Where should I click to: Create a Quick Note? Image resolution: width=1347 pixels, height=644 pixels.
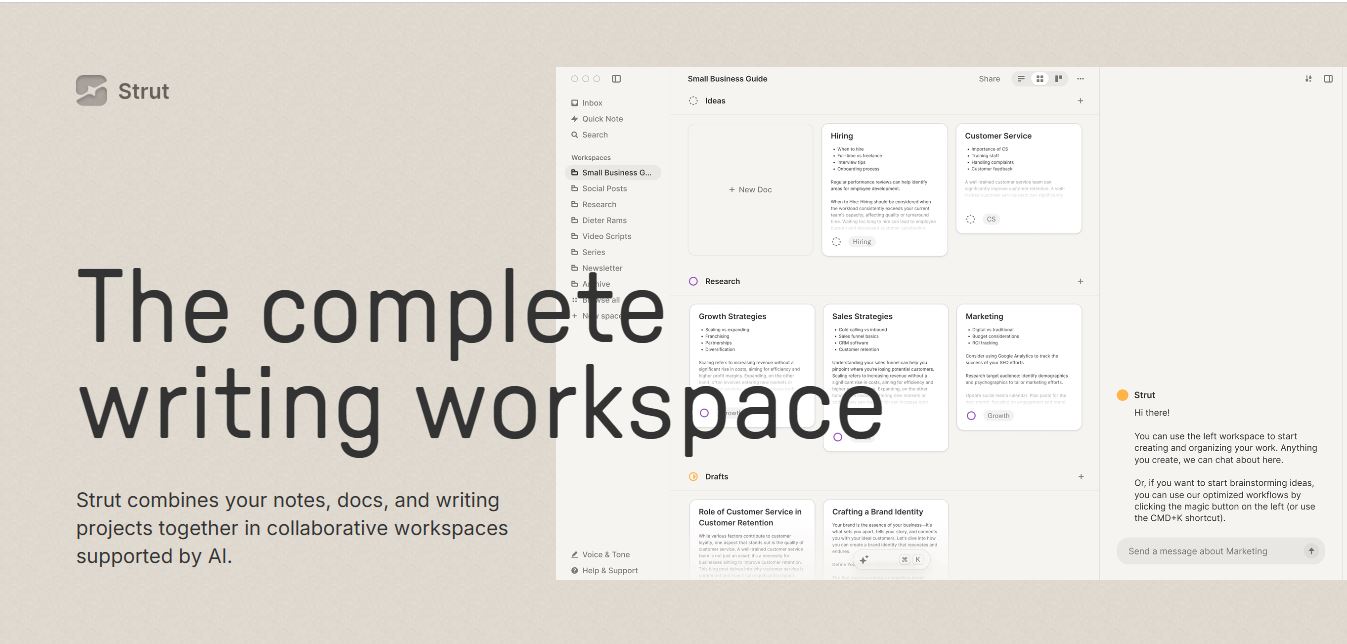[x=602, y=119]
